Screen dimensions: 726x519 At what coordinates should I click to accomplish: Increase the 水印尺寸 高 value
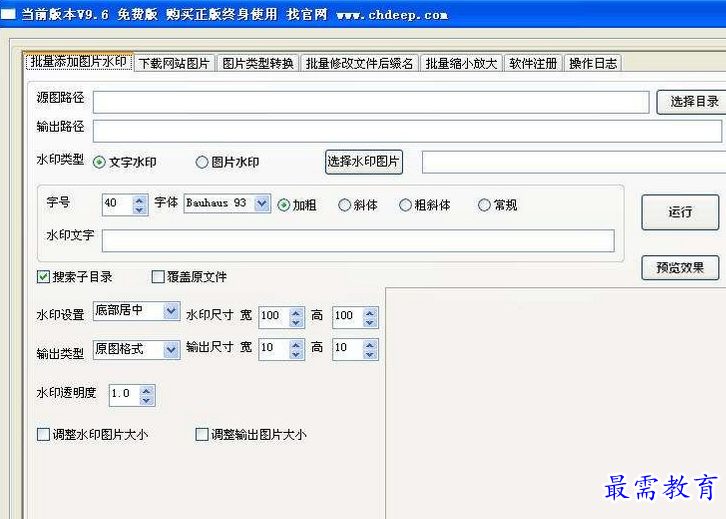[x=369, y=313]
